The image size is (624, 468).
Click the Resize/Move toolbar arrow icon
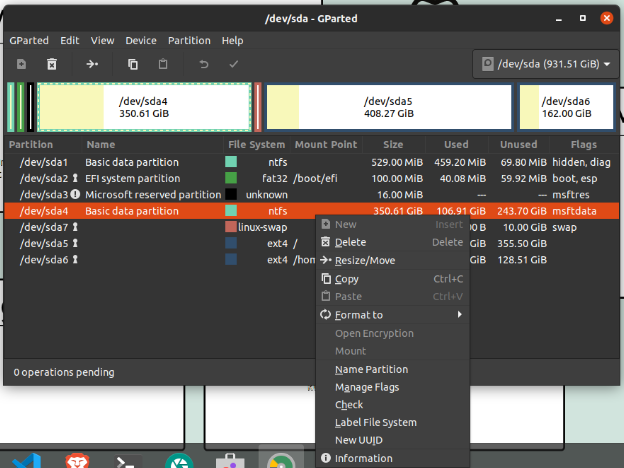(x=92, y=64)
